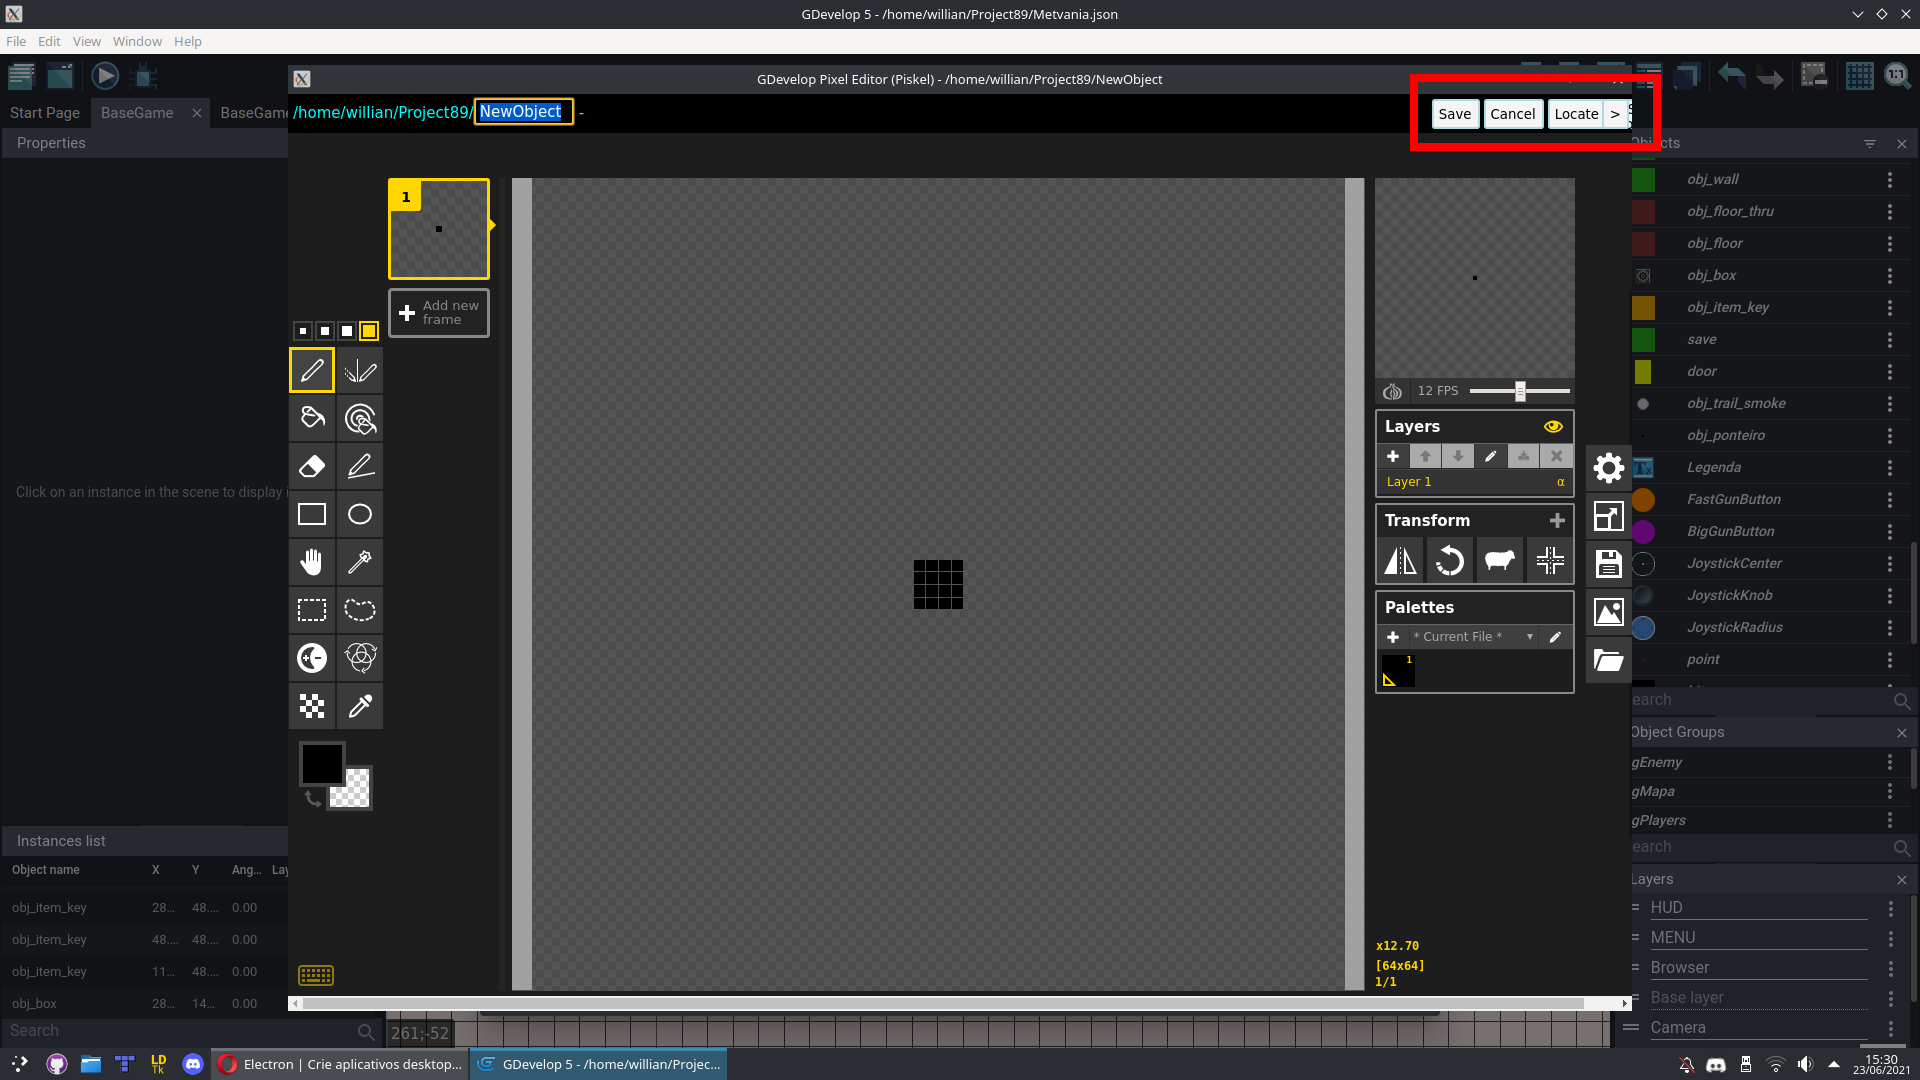
Task: Open the View menu
Action: [x=86, y=41]
